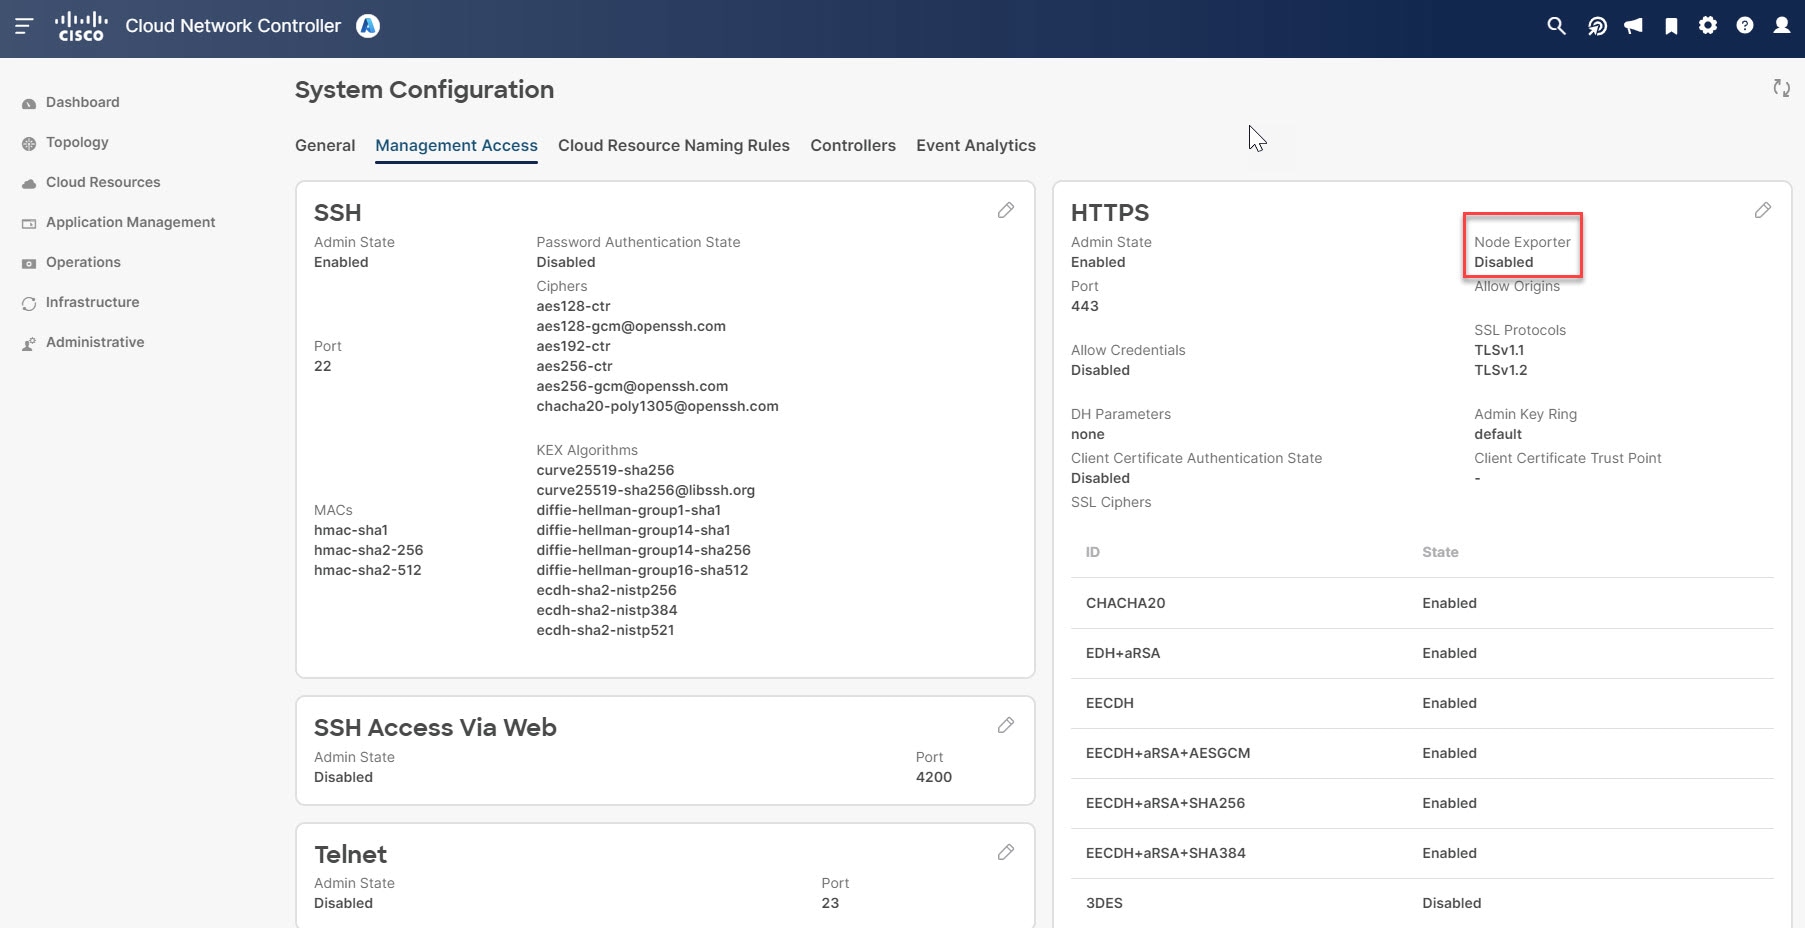Switch to the General configuration tab
1805x928 pixels.
click(324, 145)
